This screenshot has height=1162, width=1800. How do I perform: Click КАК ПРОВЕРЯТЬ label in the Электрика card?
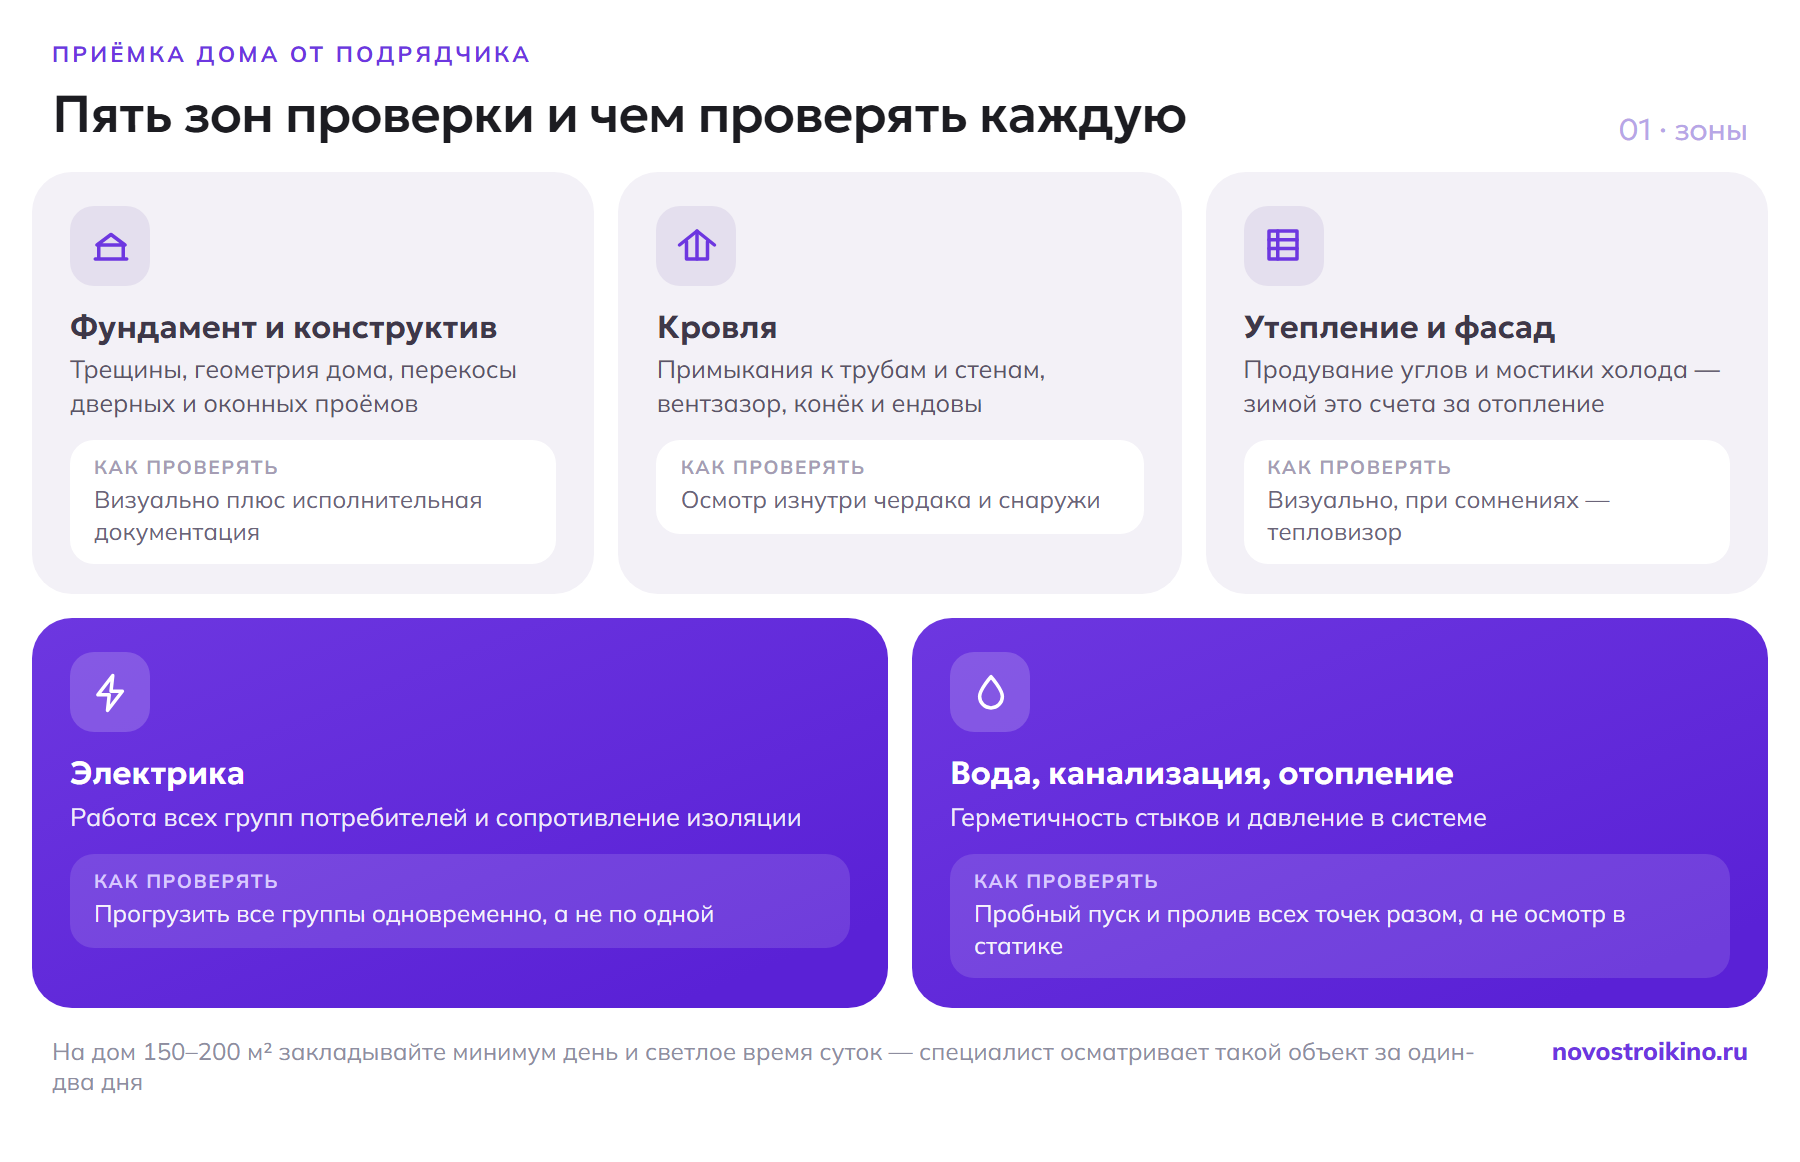[186, 882]
